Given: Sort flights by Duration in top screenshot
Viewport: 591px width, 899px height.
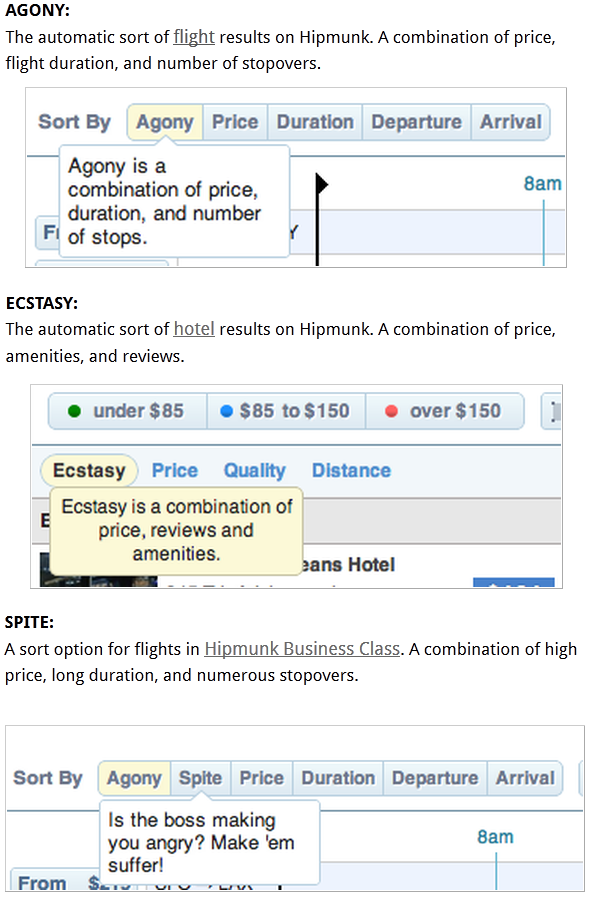Looking at the screenshot, I should [x=315, y=122].
